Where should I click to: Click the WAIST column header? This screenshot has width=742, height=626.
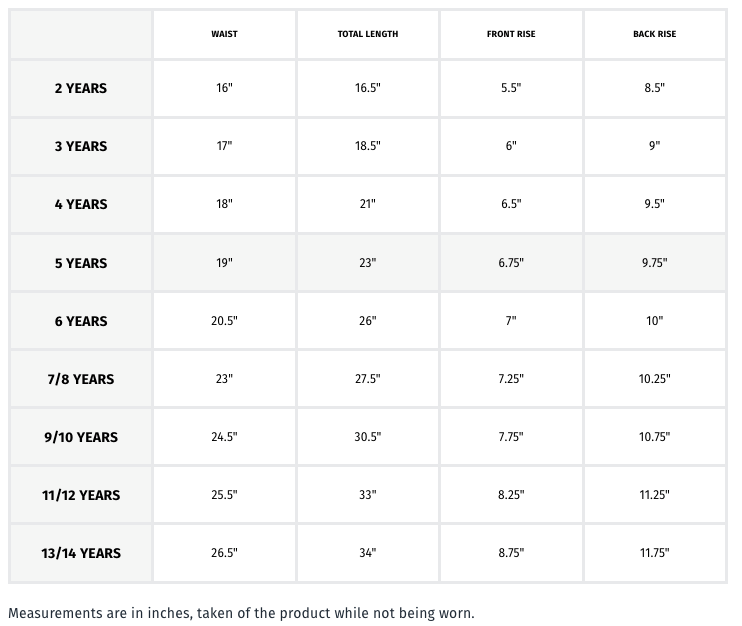(x=224, y=34)
